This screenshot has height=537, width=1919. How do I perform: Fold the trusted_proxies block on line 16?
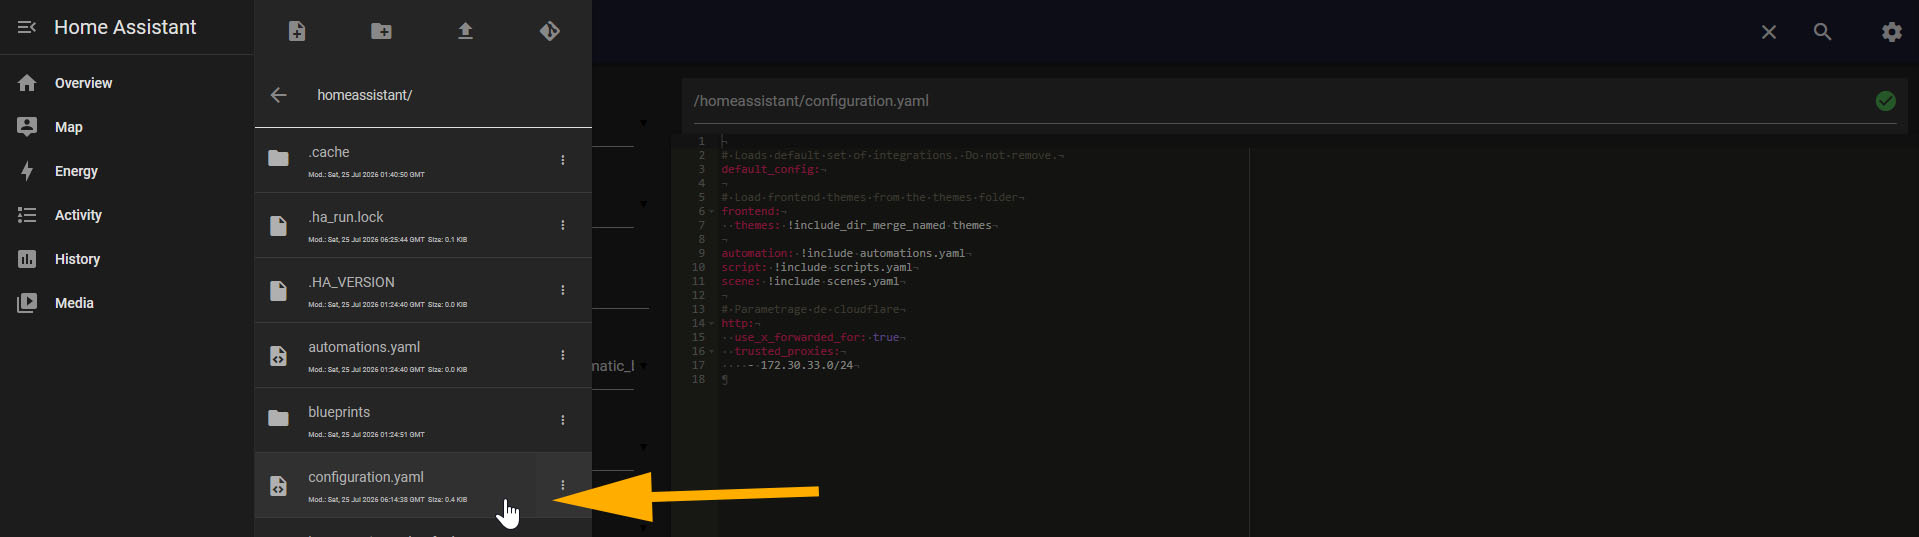(712, 352)
